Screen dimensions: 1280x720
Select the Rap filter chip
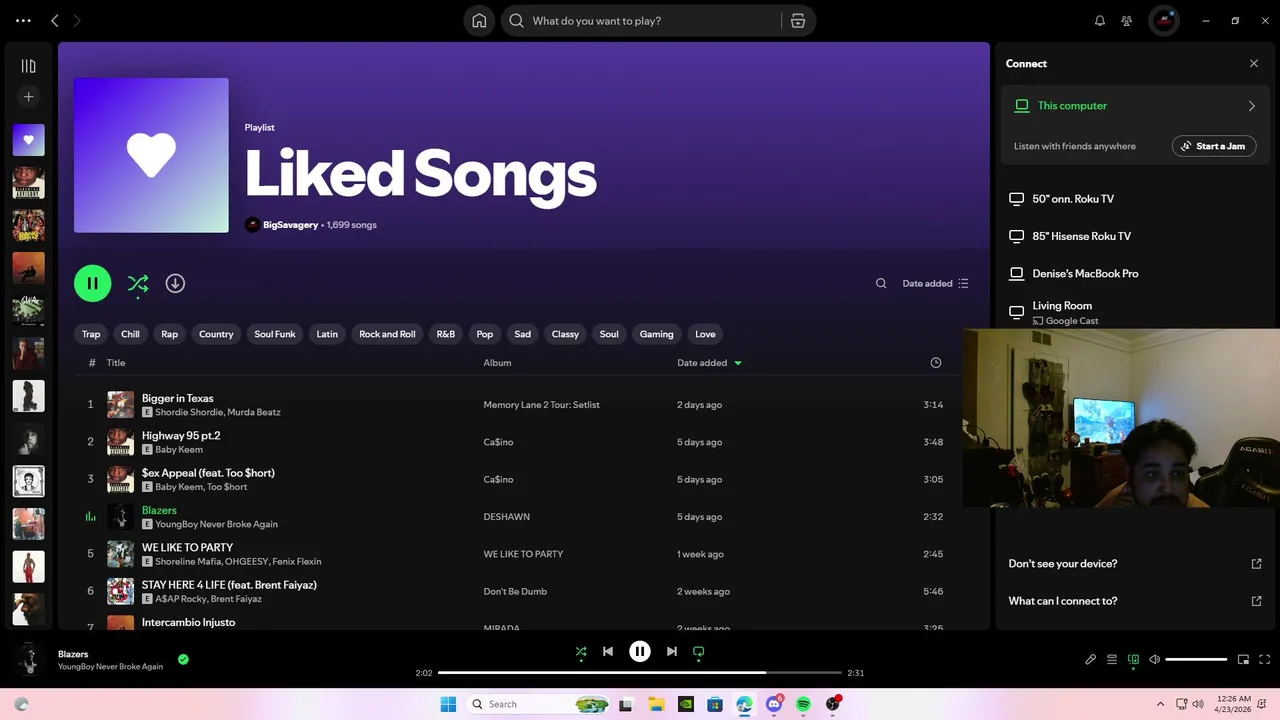click(x=169, y=334)
